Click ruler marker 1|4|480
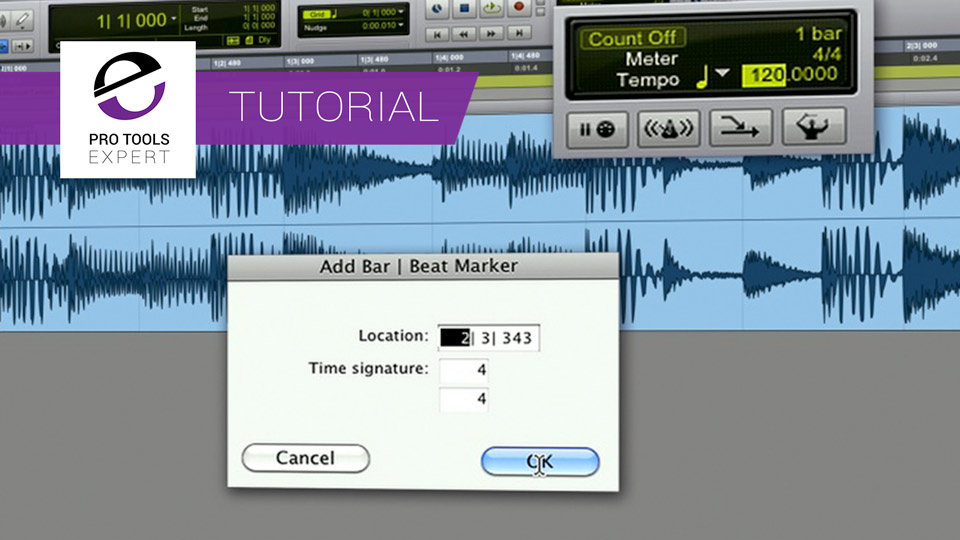Viewport: 960px width, 540px height. [525, 56]
